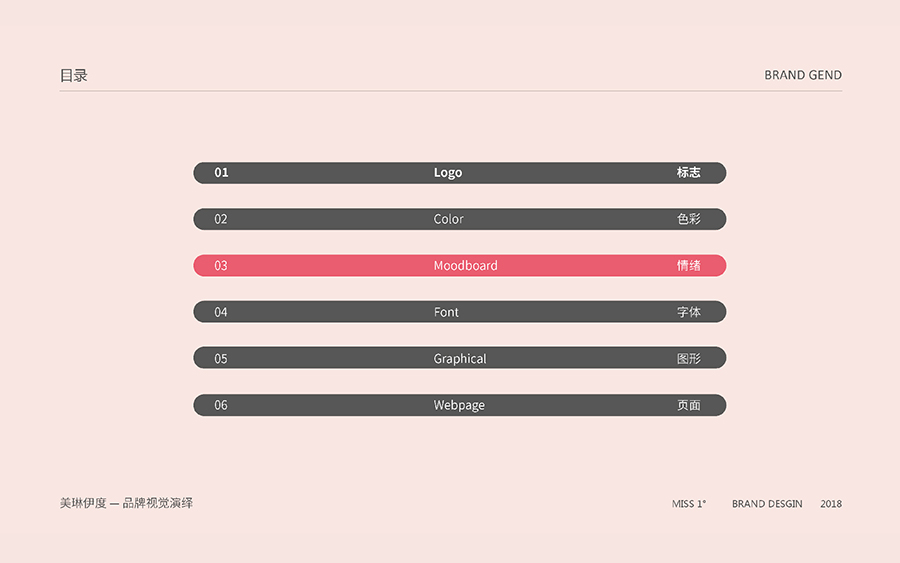Click the 字体 label on the Font bar
Viewport: 900px width, 563px height.
pyautogui.click(x=688, y=312)
